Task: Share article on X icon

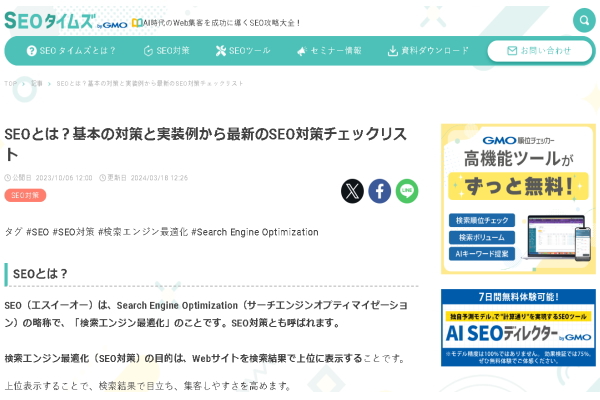Action: [x=352, y=191]
